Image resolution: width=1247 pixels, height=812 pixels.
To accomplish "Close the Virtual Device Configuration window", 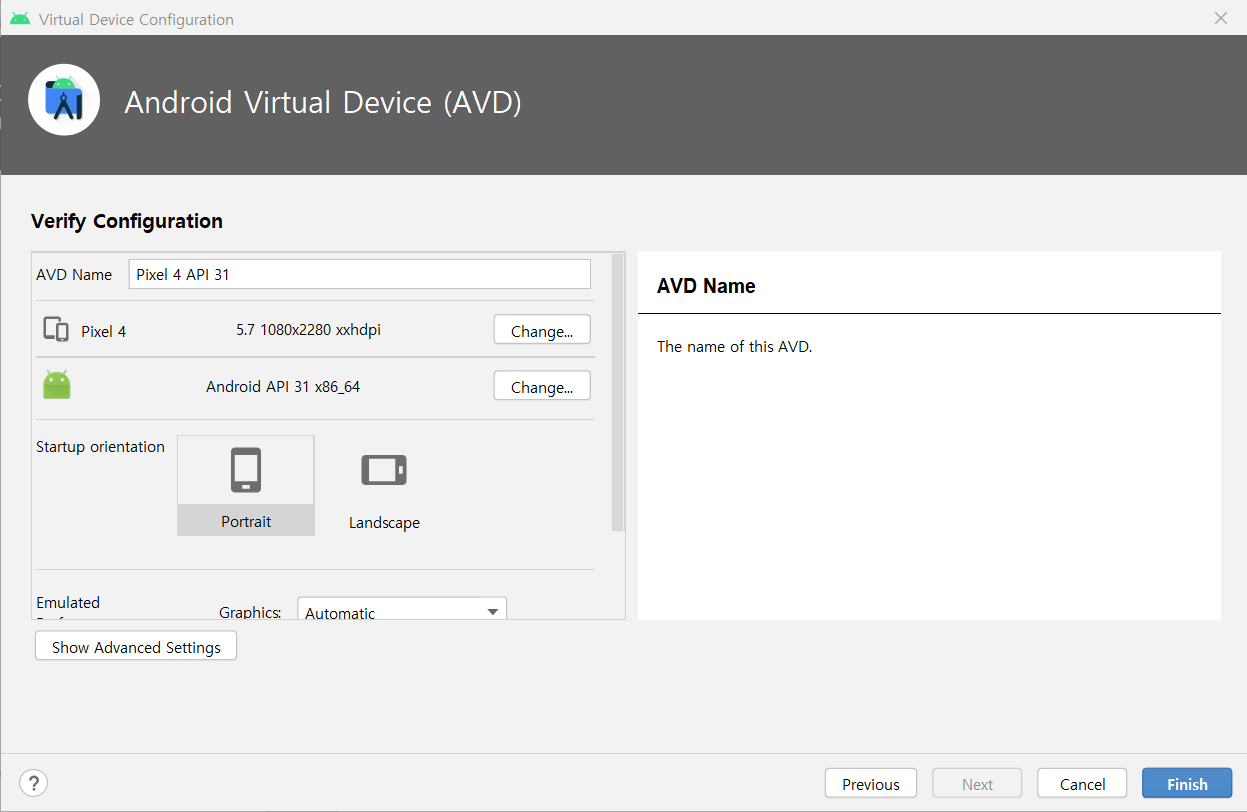I will (x=1220, y=18).
